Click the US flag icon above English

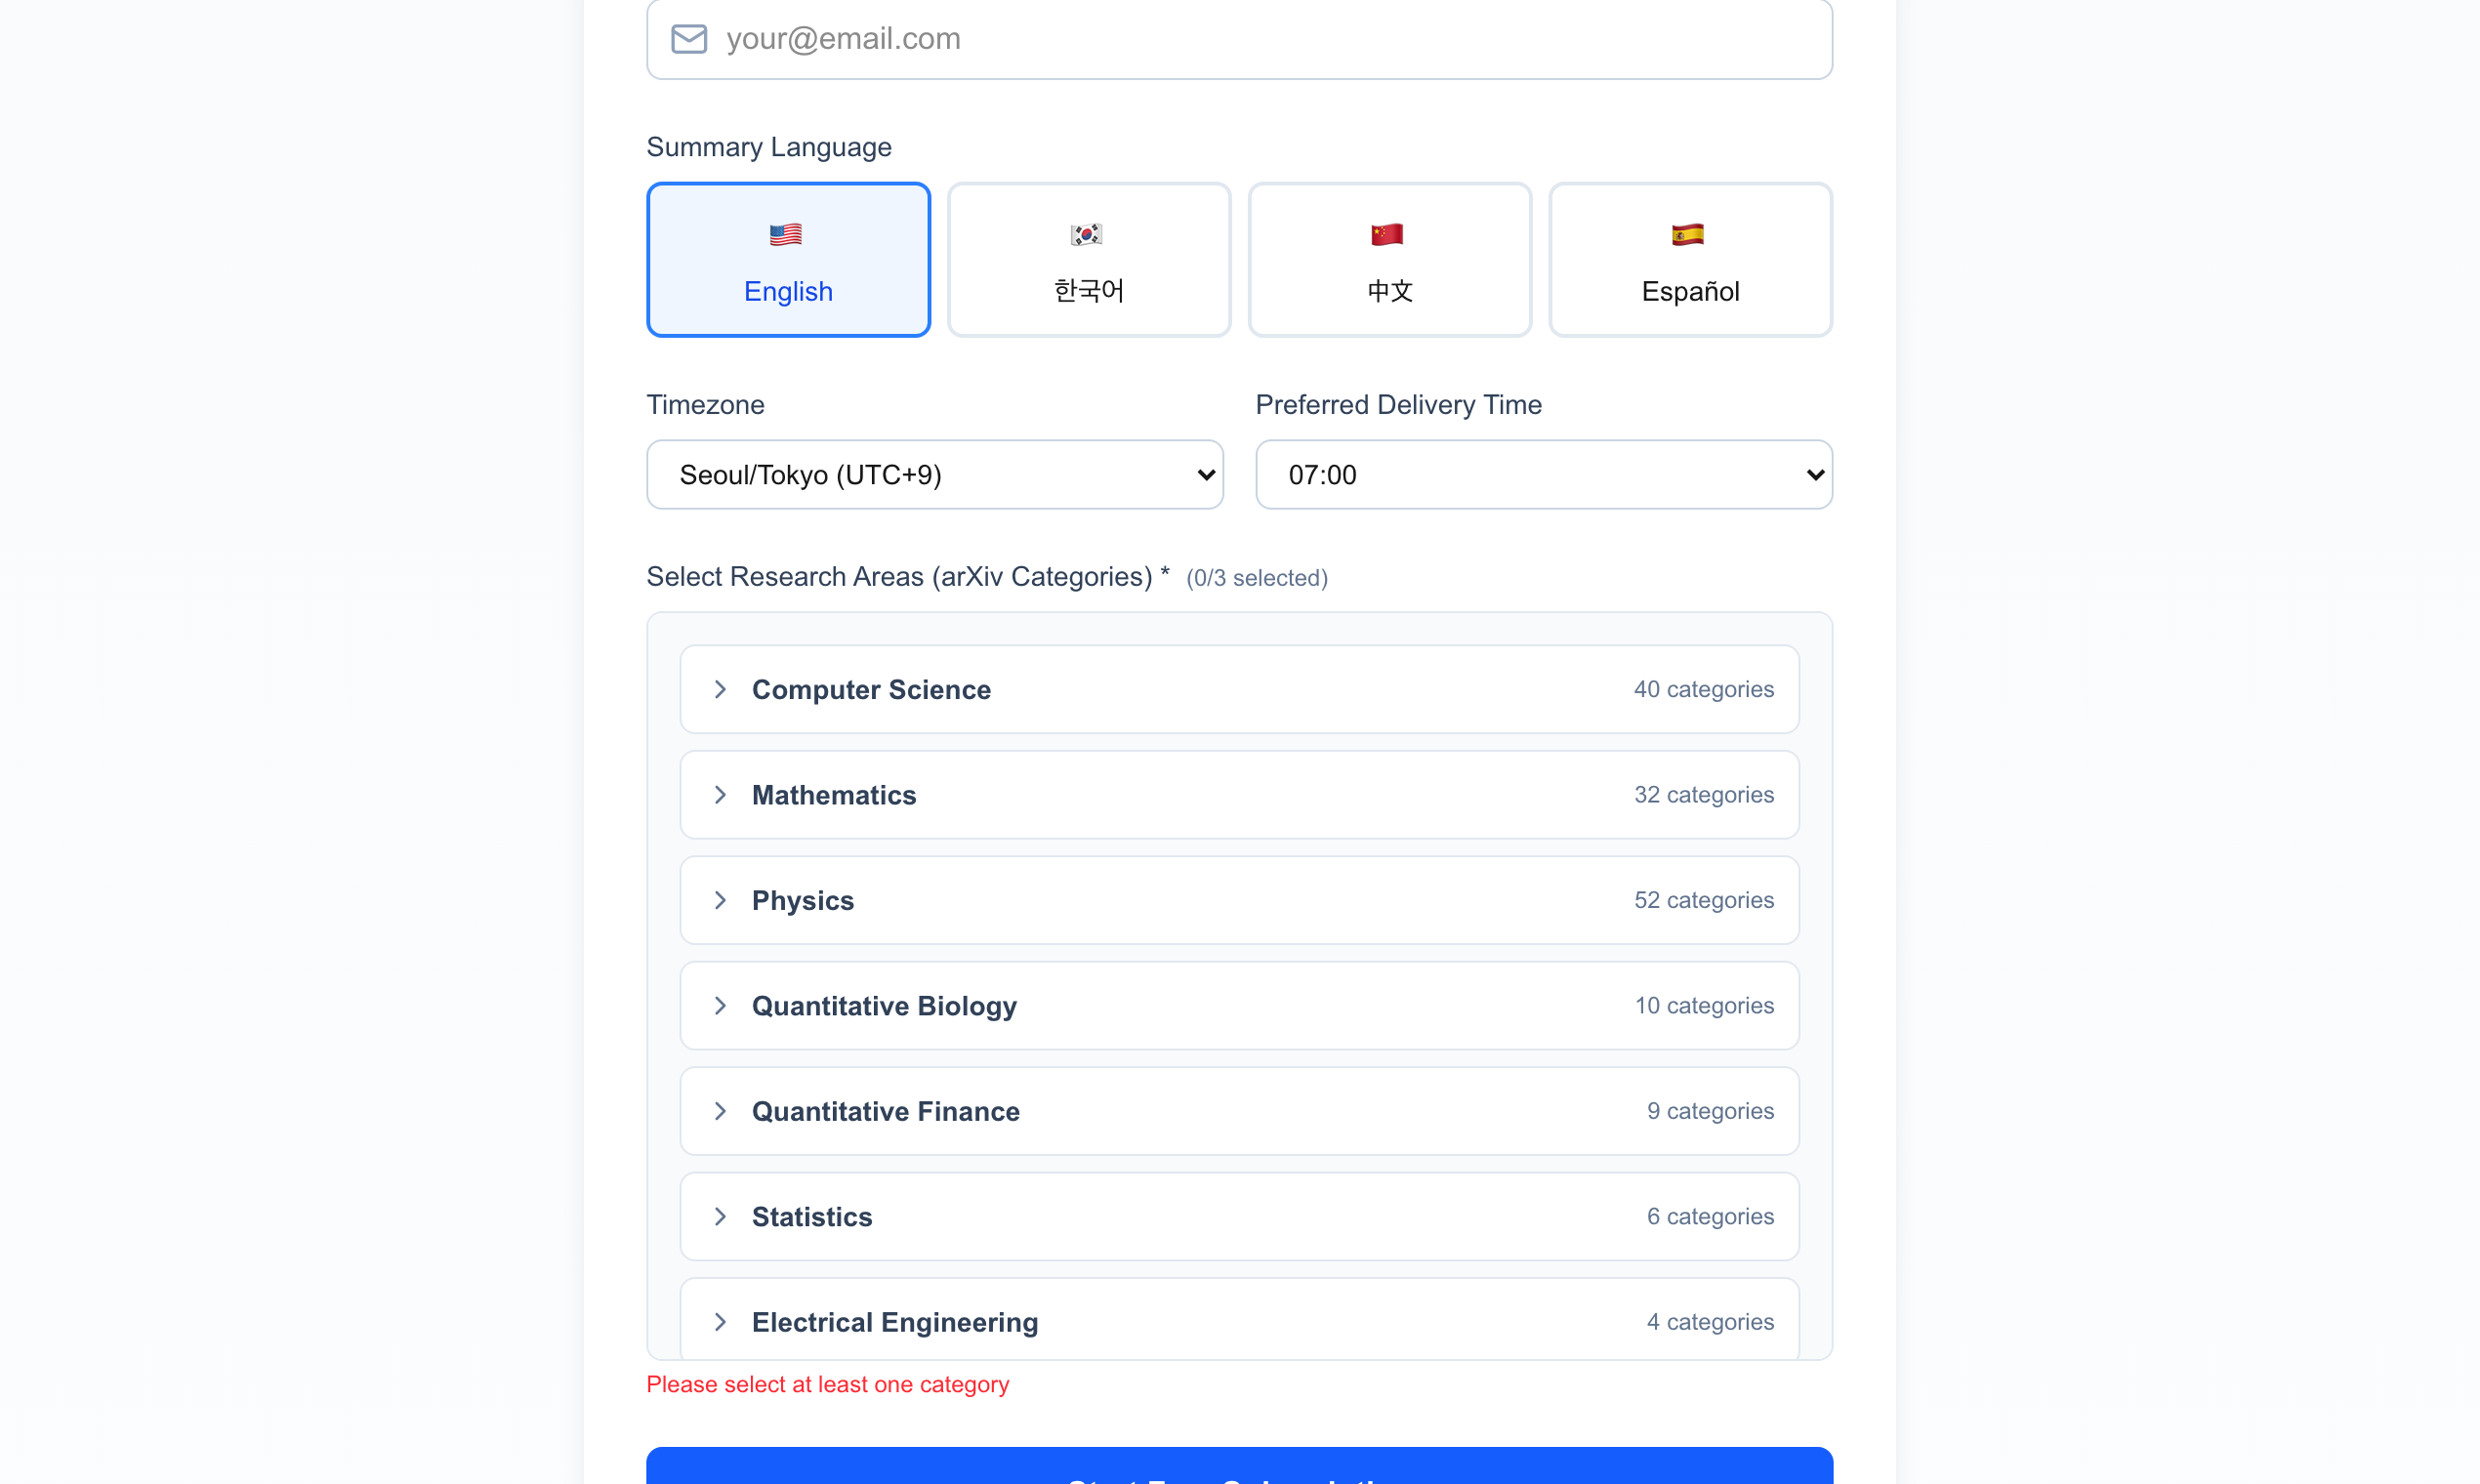pyautogui.click(x=786, y=233)
